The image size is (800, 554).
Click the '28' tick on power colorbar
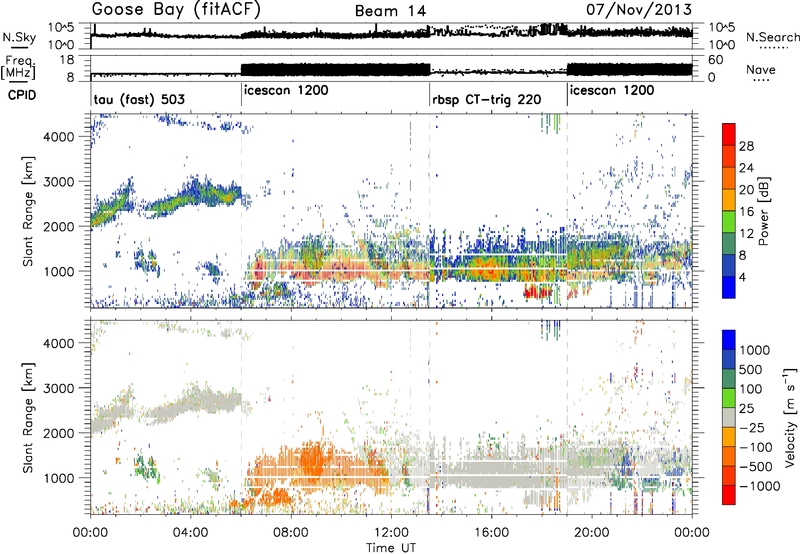[x=746, y=146]
